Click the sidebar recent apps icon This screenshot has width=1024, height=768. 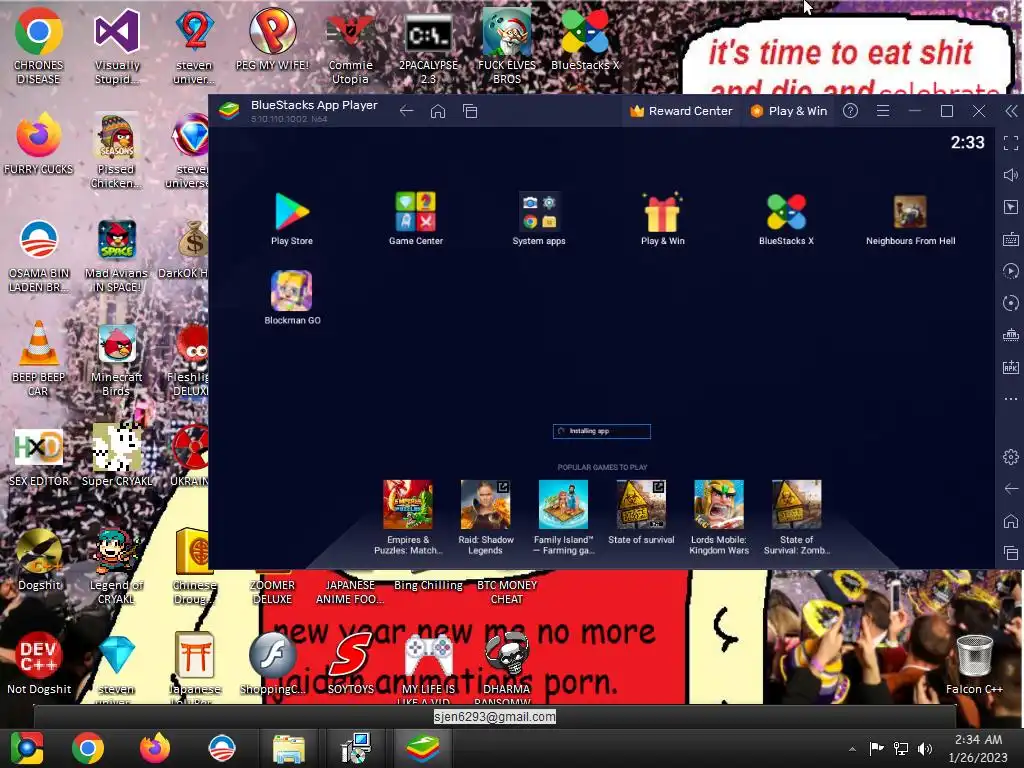click(x=1011, y=552)
